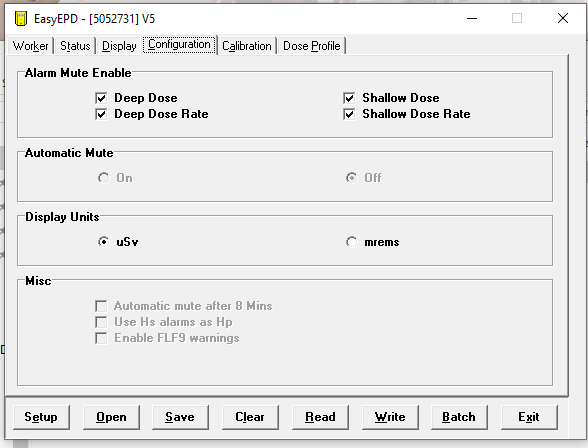Screen dimensions: 588x448
Task: Go to the Display tab
Action: (119, 46)
